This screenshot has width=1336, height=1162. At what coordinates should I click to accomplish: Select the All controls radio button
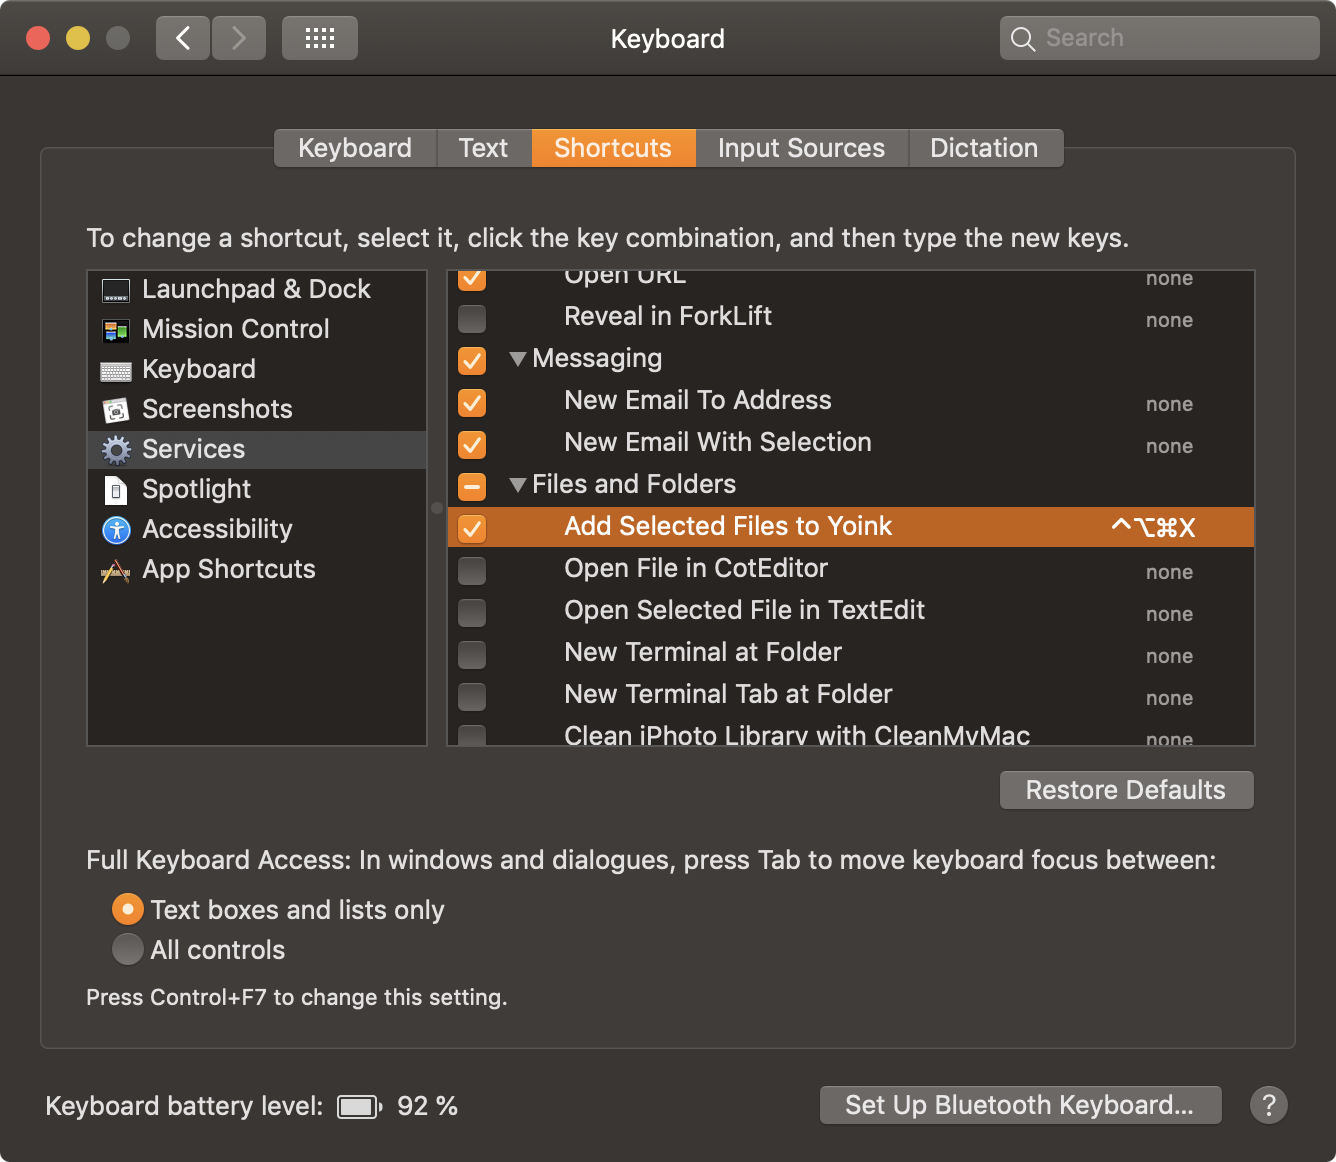tap(128, 949)
